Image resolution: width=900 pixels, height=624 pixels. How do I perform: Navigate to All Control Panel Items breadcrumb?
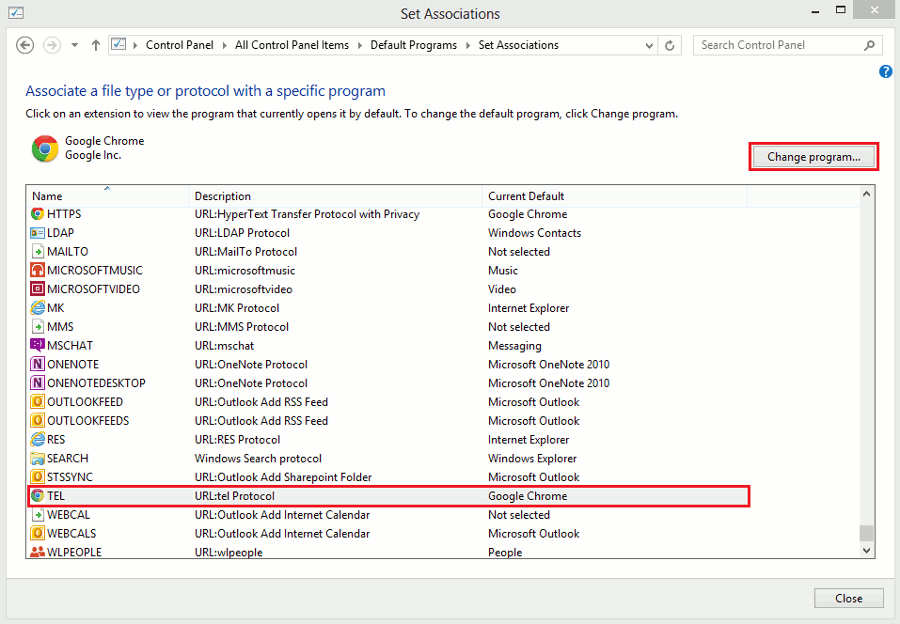(292, 45)
